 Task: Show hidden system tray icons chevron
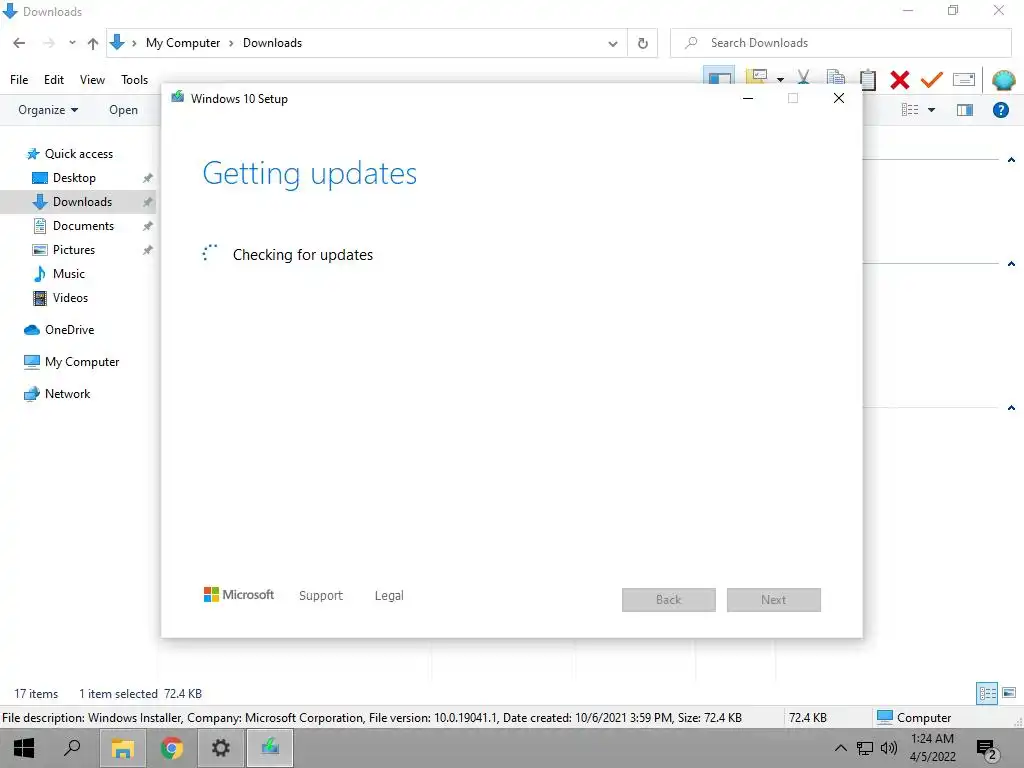(x=841, y=748)
